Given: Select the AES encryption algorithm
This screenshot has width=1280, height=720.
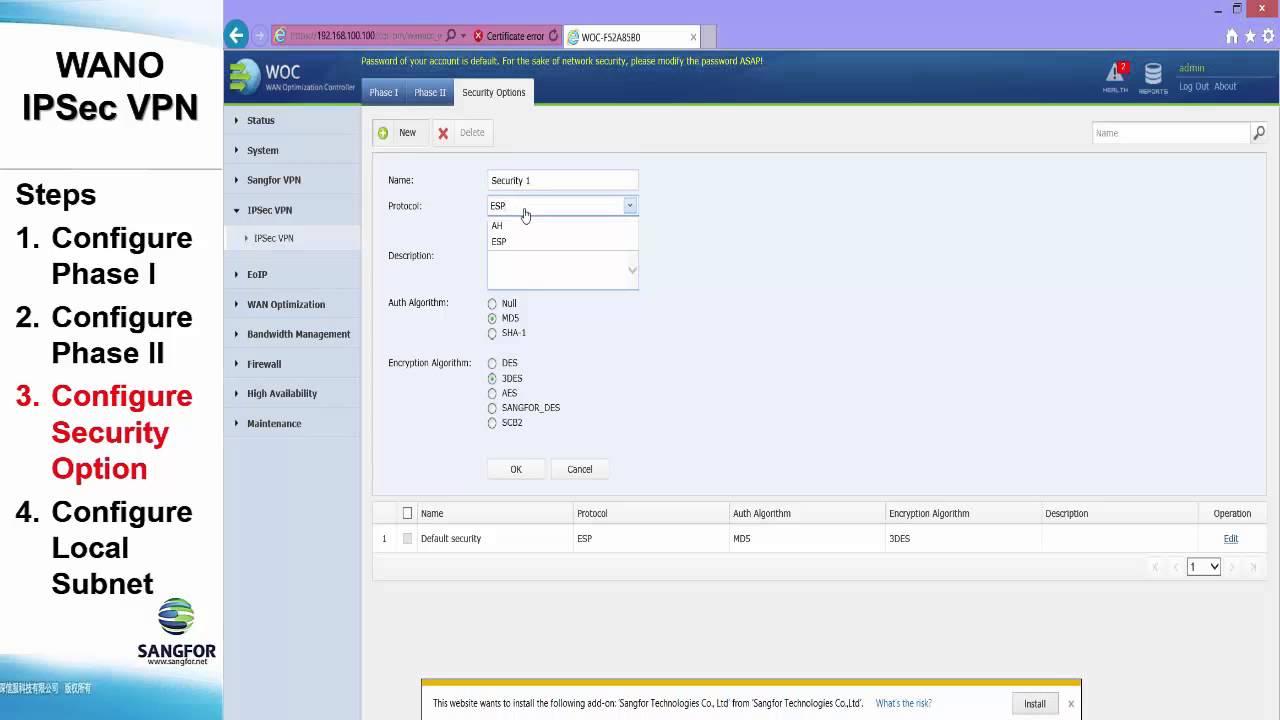Looking at the screenshot, I should (x=492, y=394).
